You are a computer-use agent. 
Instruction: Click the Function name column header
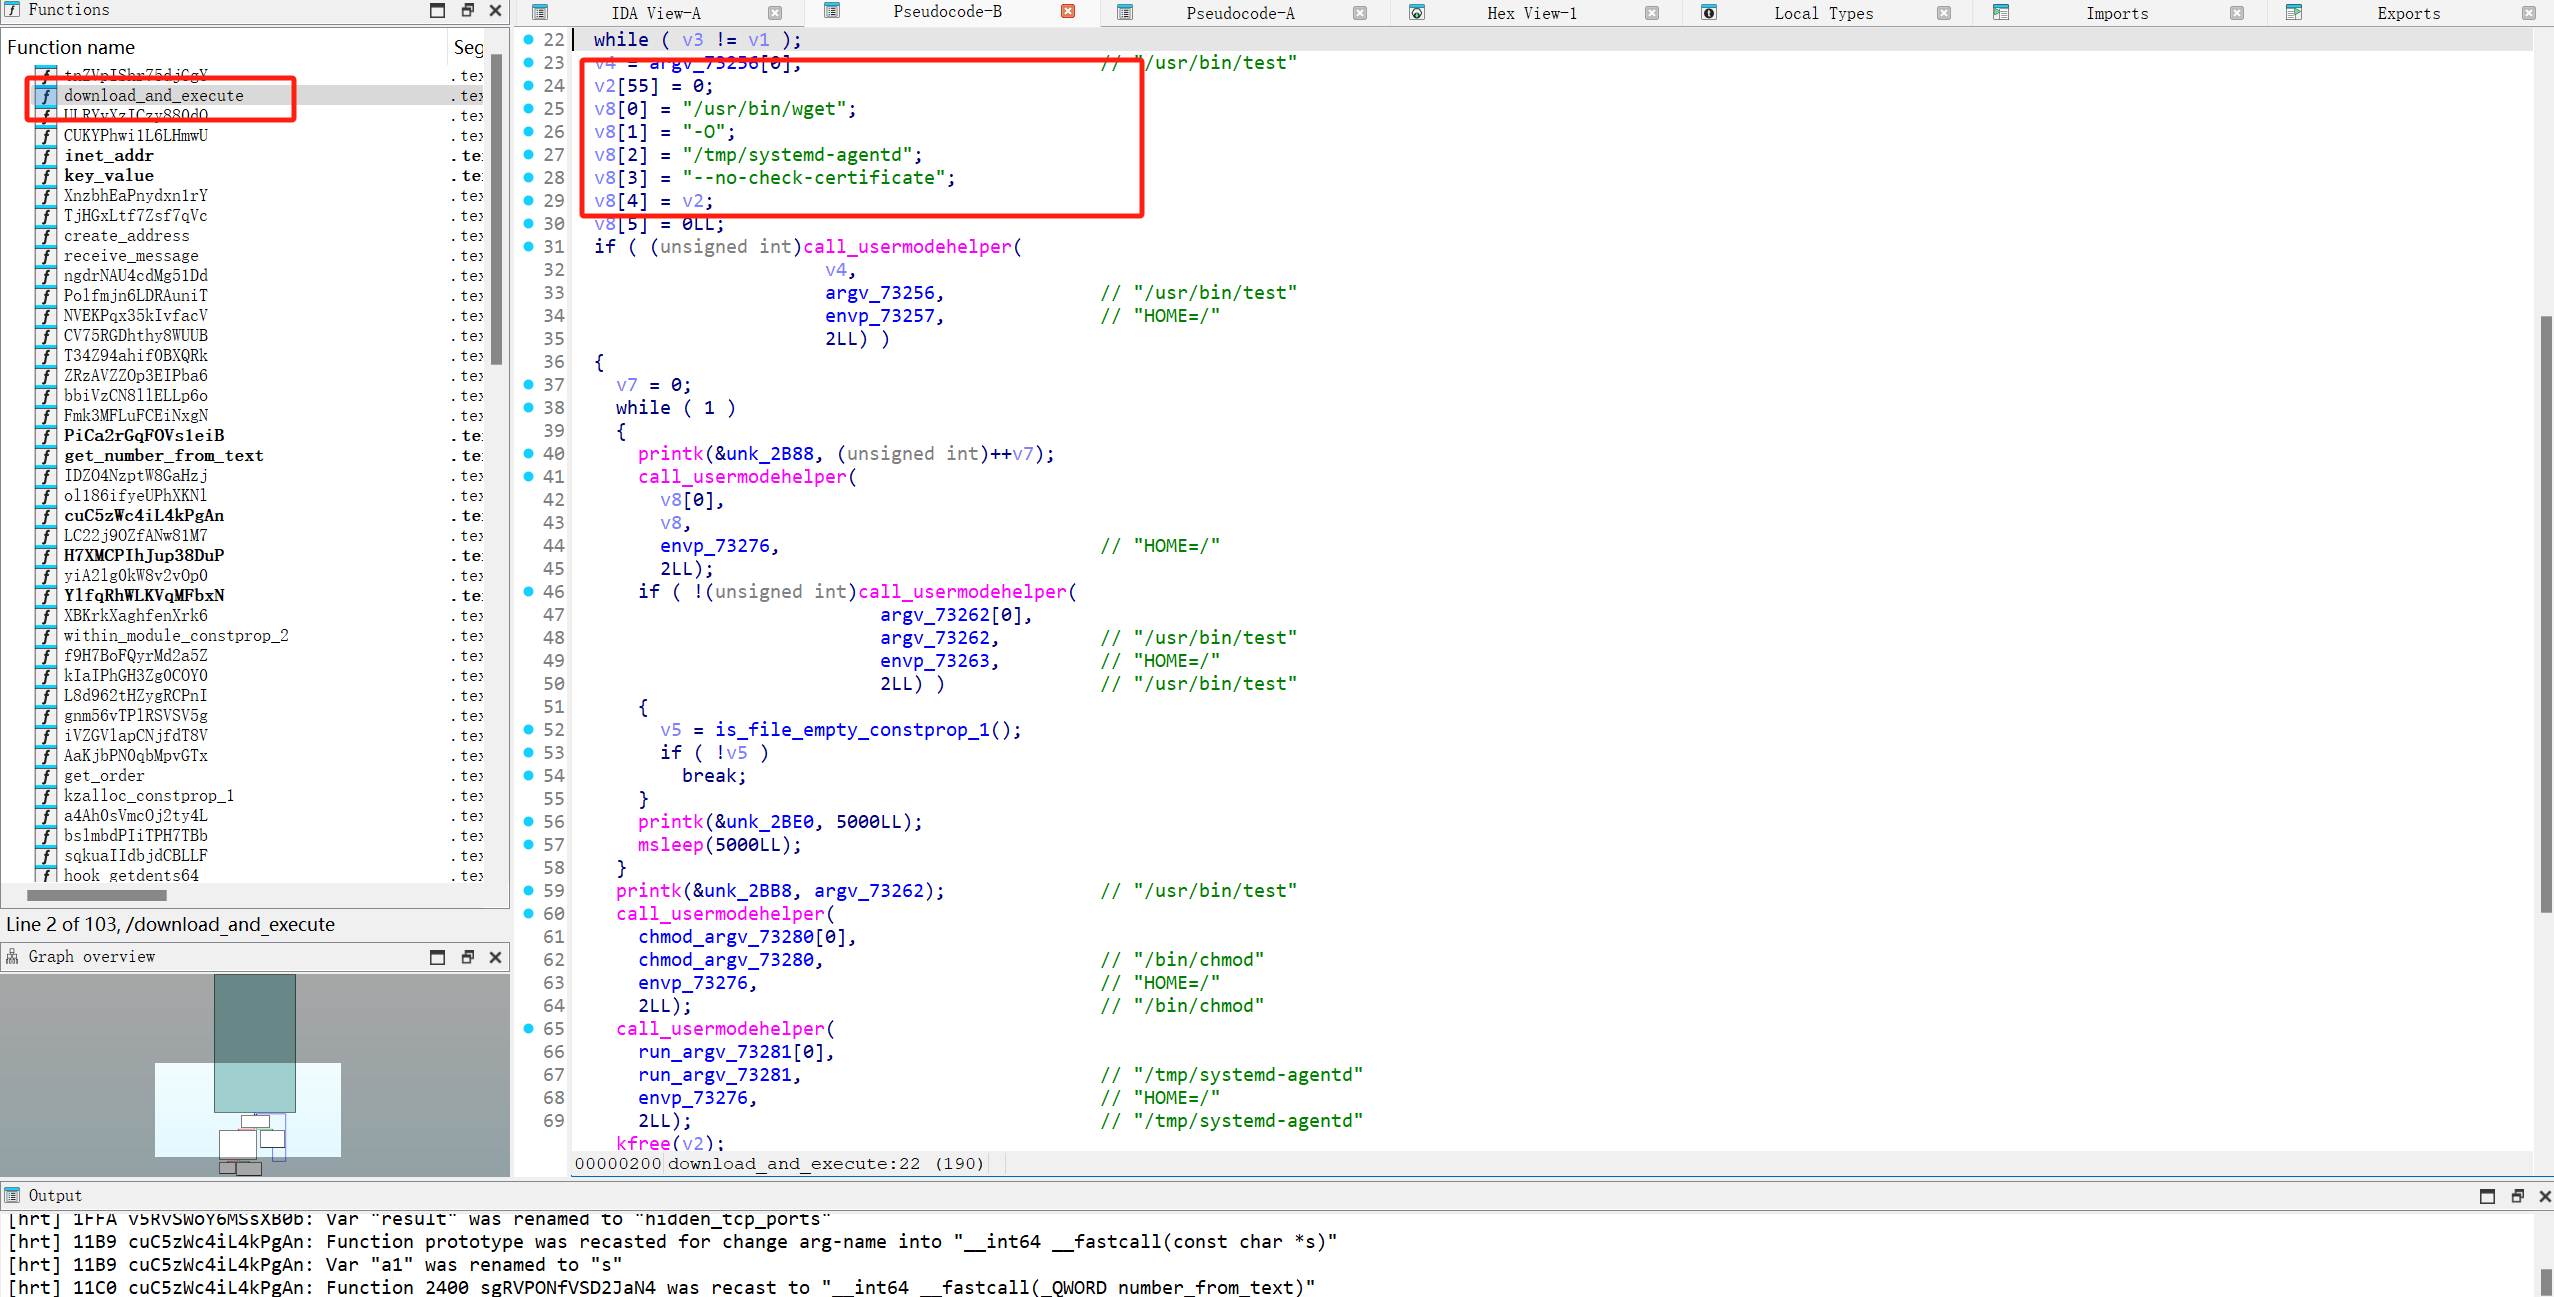[70, 47]
